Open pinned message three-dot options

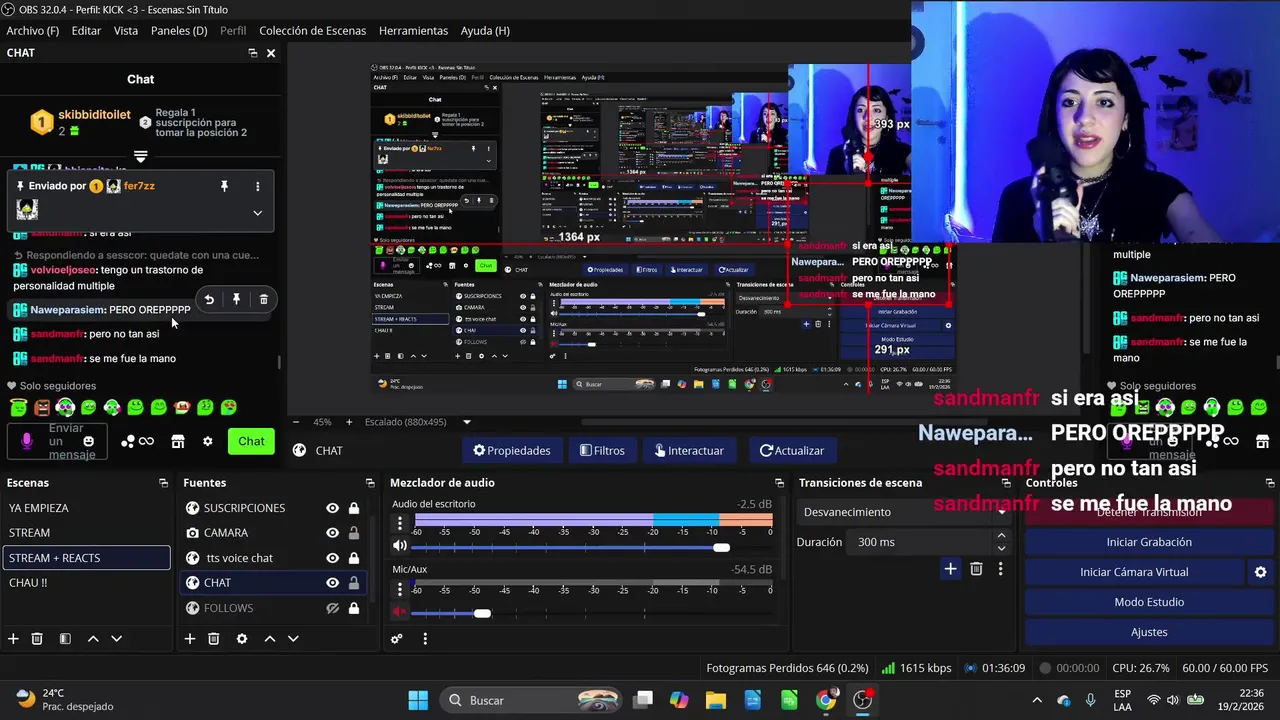(257, 186)
